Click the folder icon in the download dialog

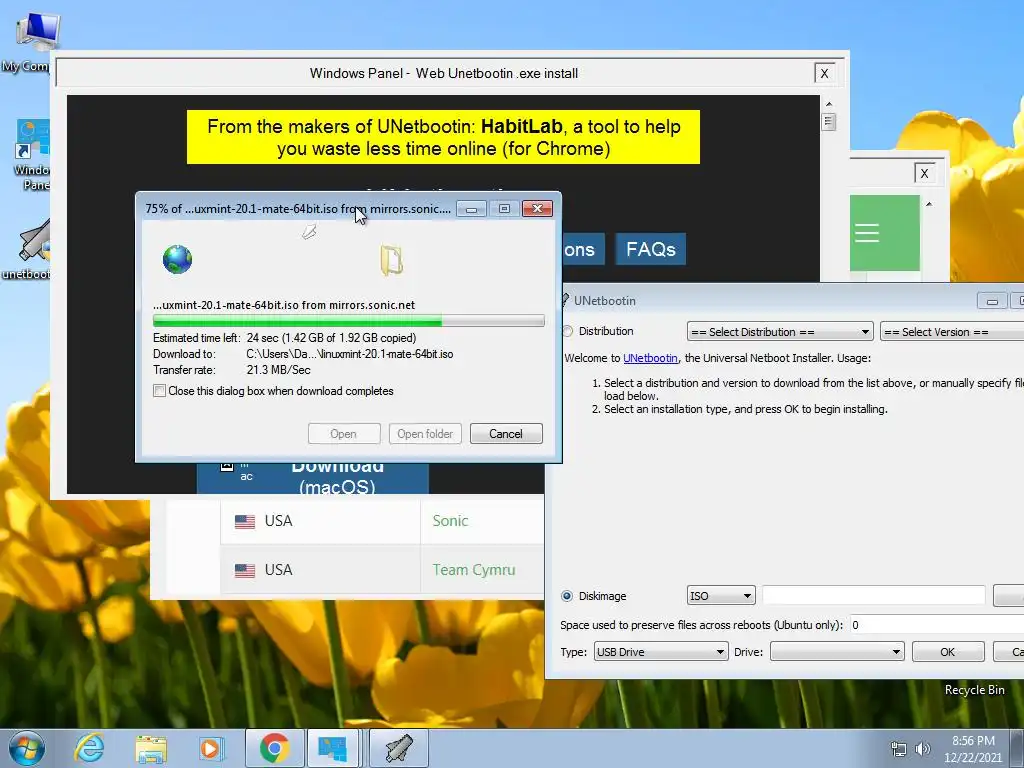click(391, 260)
